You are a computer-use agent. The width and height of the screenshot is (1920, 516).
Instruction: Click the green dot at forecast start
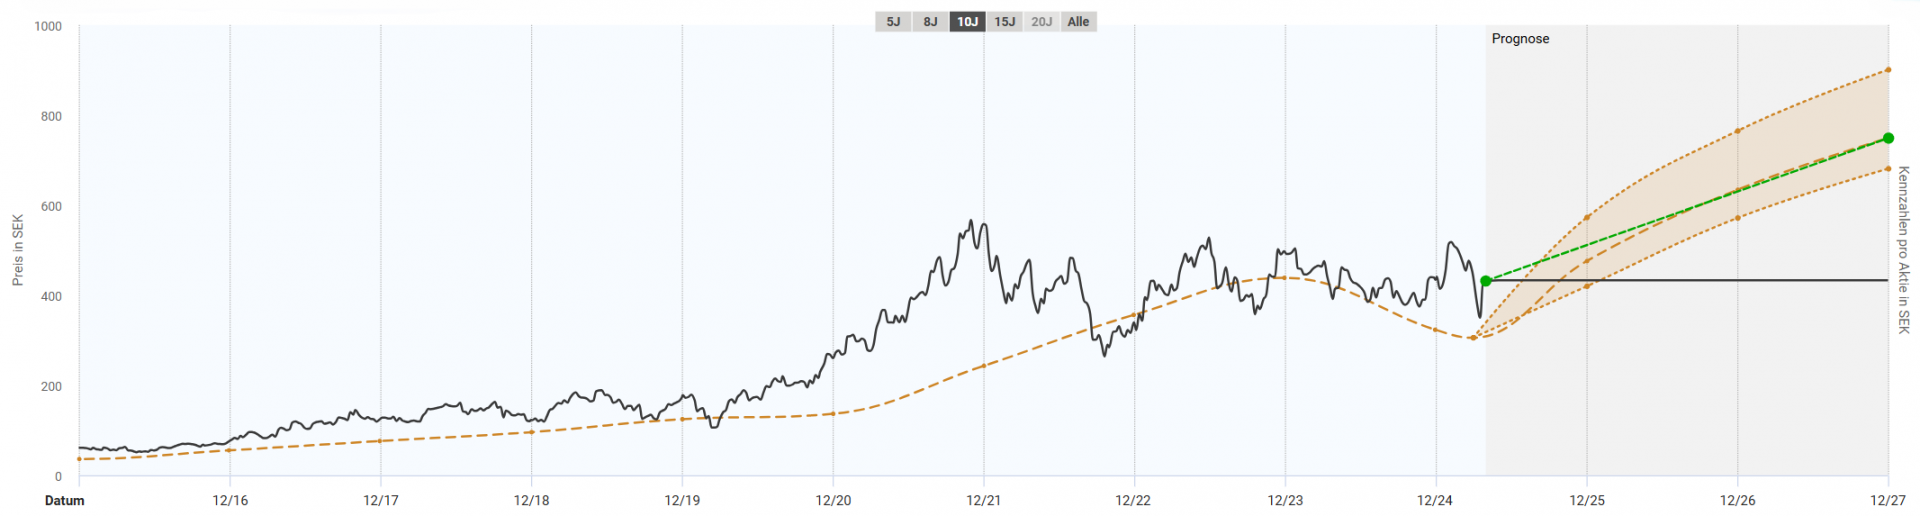coord(1486,281)
